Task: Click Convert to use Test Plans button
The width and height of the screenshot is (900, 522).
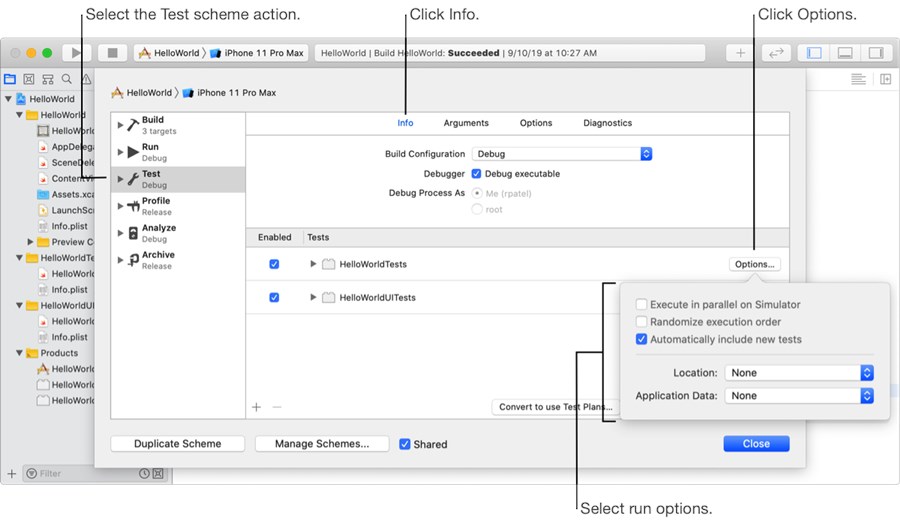Action: [x=556, y=407]
